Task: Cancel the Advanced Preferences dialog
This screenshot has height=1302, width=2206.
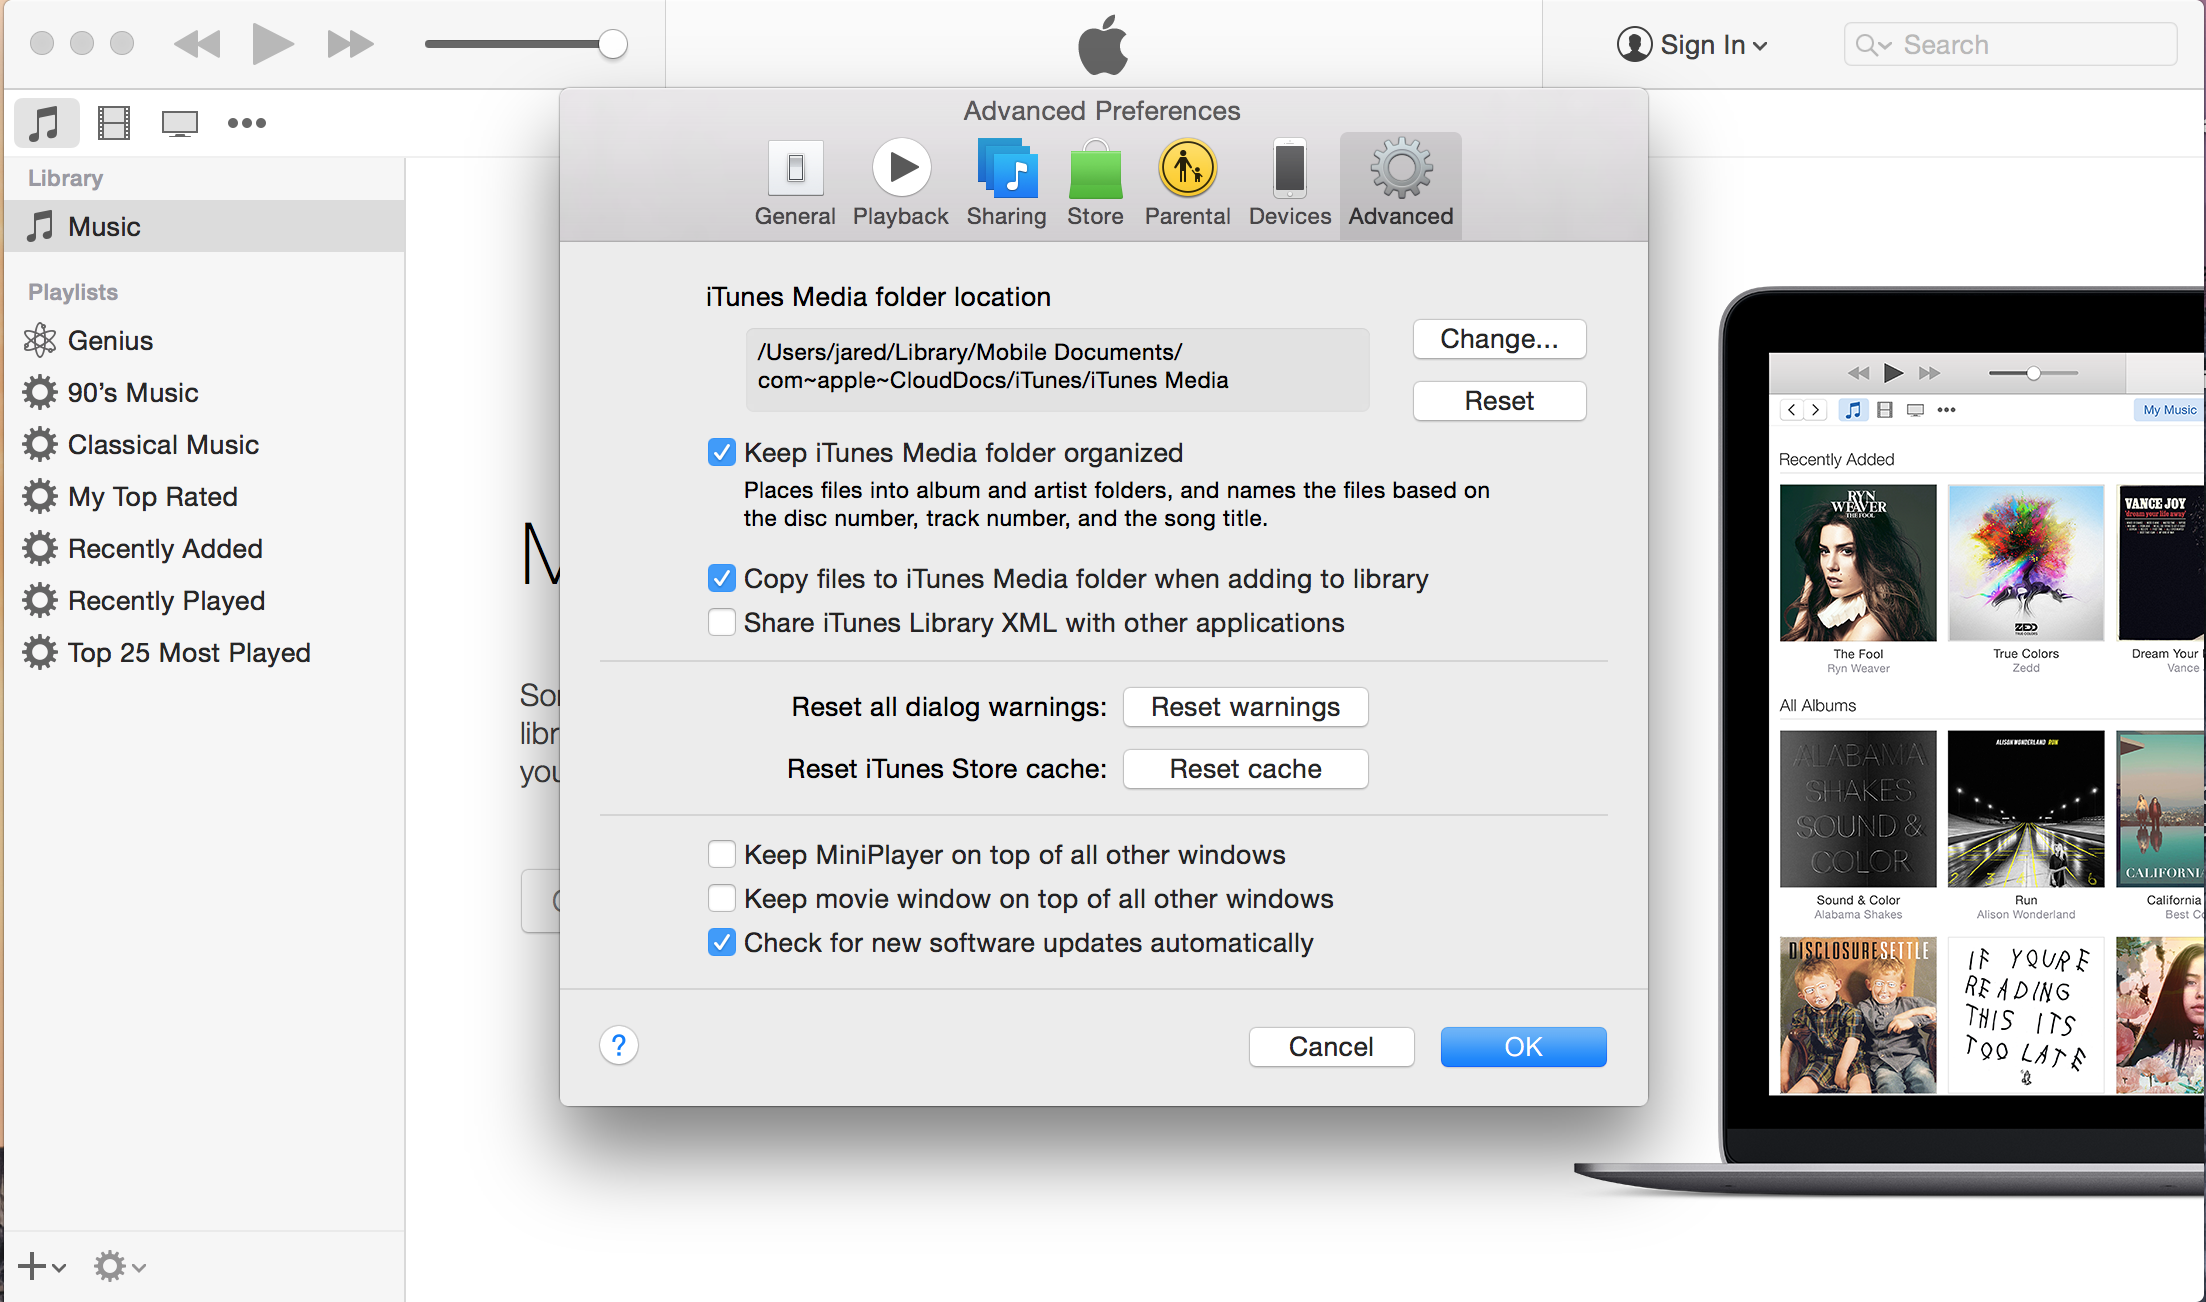Action: tap(1331, 1047)
